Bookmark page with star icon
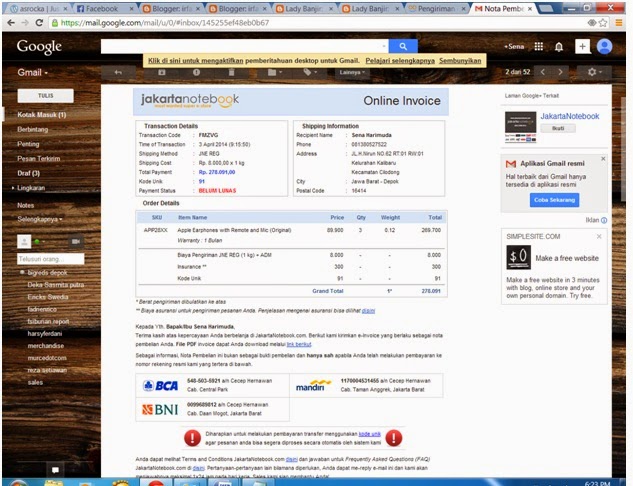Screen dimensions: 633x486 (x=603, y=23)
